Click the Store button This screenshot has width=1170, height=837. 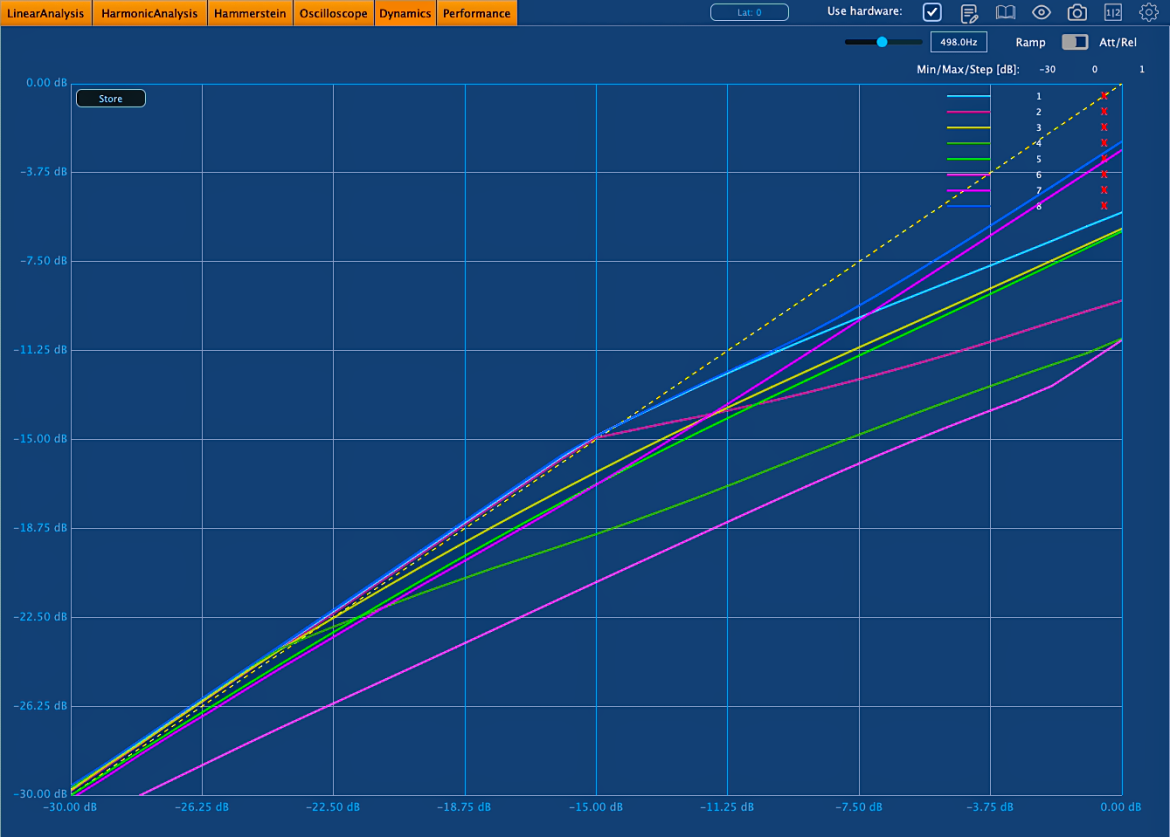tap(110, 98)
